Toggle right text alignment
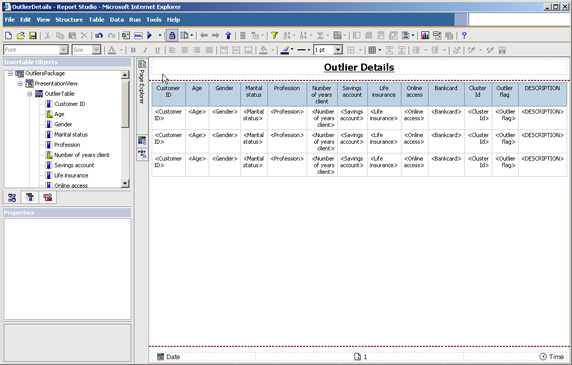 tap(197, 50)
